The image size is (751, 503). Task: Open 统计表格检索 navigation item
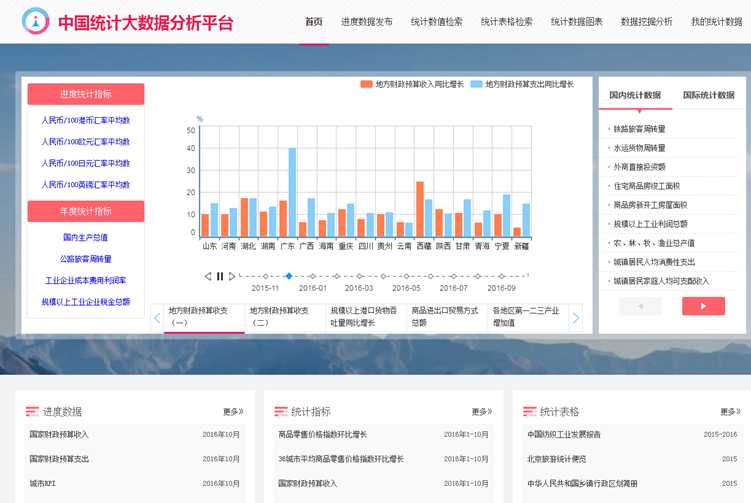pyautogui.click(x=507, y=22)
